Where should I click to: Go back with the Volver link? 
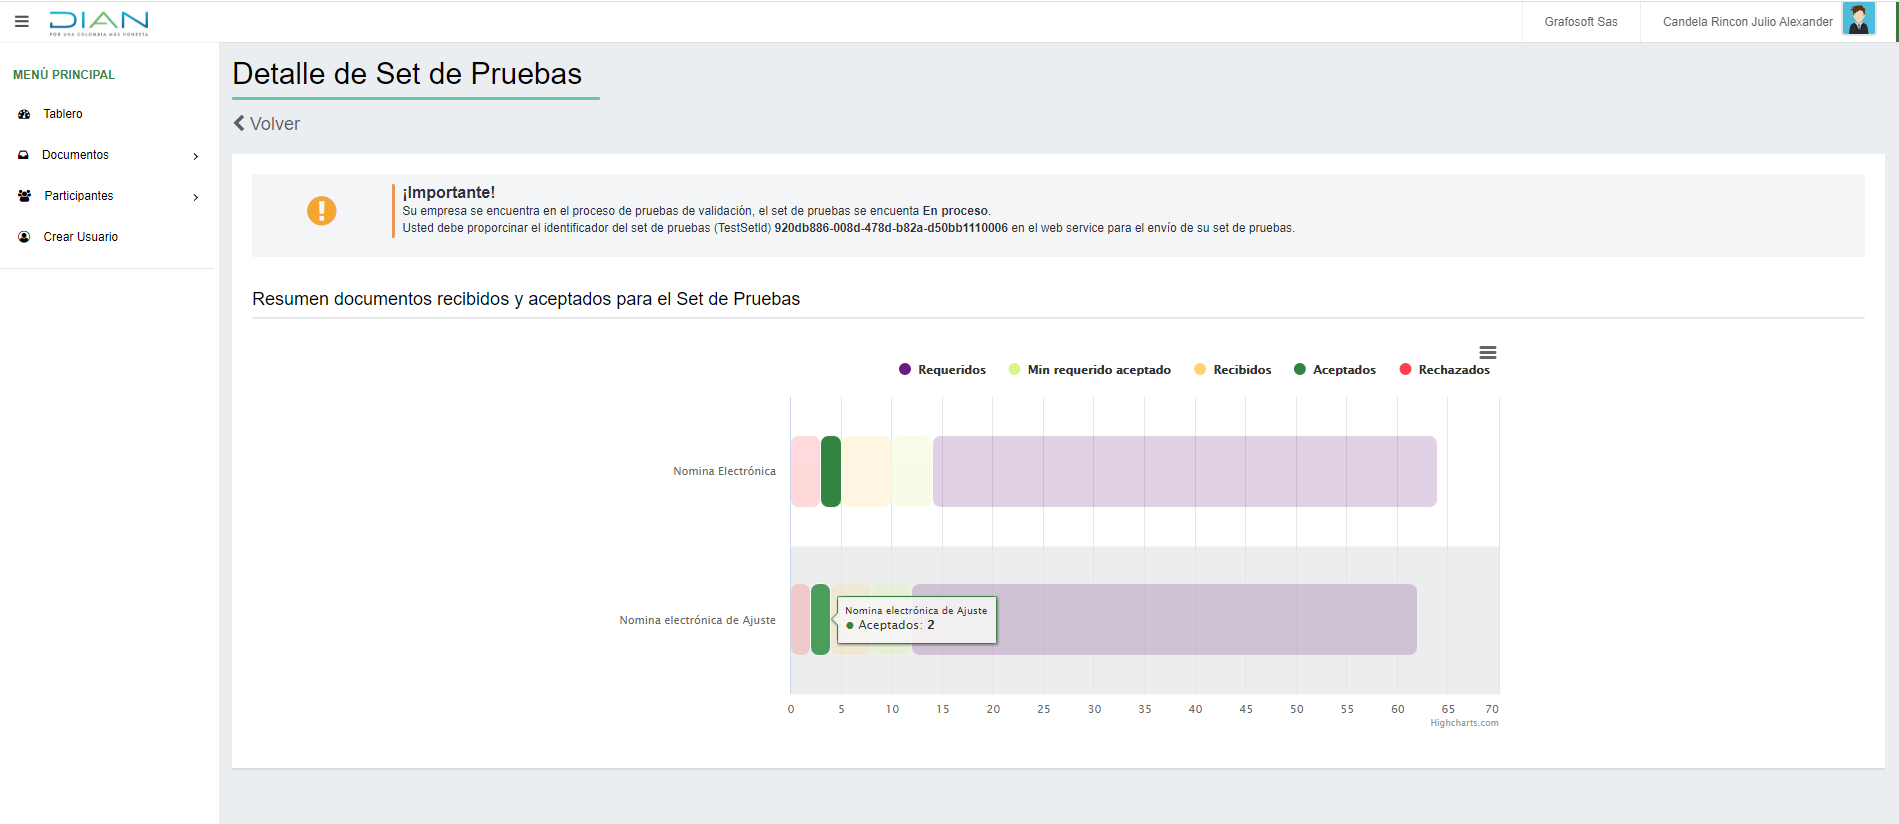pos(267,124)
